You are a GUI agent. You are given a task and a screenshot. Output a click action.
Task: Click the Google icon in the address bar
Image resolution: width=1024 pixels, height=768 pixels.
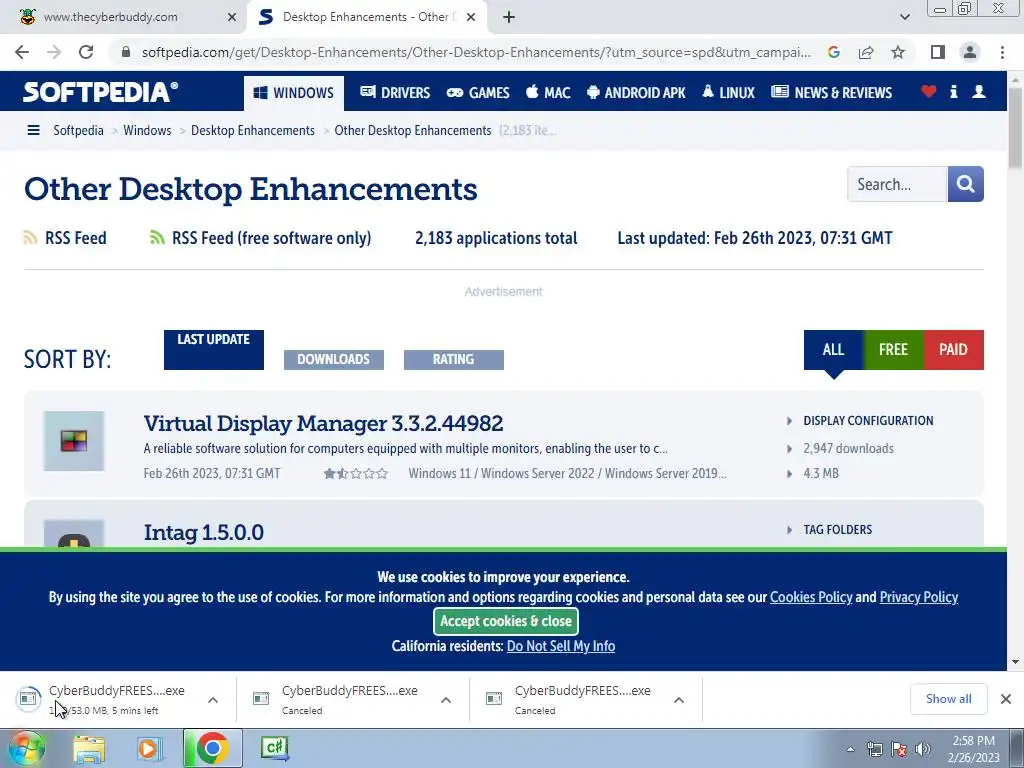point(833,52)
